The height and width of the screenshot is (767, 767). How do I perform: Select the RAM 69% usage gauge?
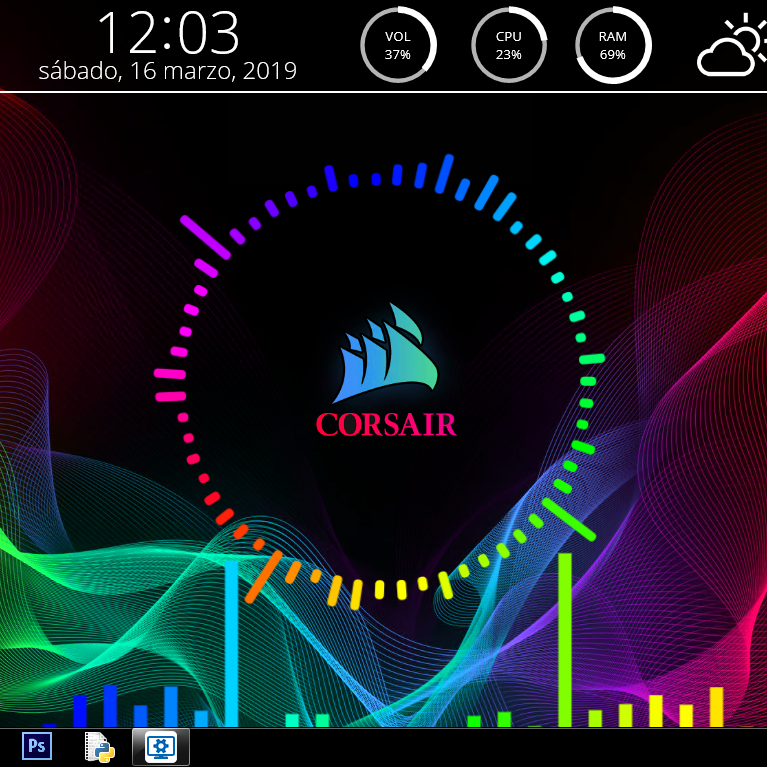click(x=613, y=46)
